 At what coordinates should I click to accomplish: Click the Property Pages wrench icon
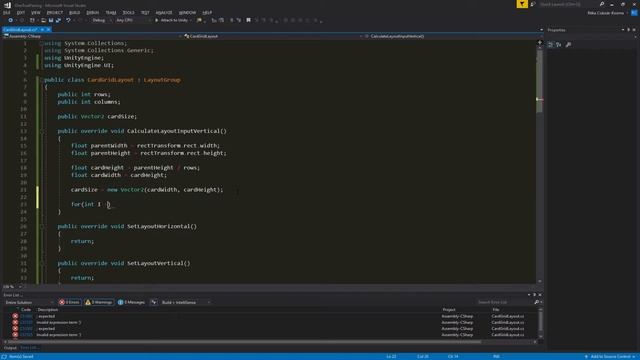[x=569, y=44]
